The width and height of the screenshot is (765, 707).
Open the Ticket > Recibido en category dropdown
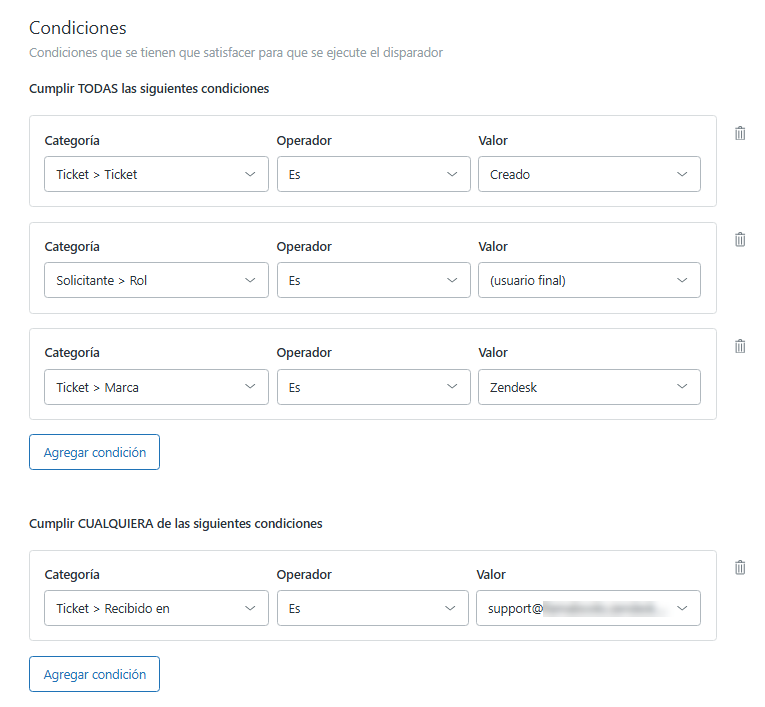[156, 608]
